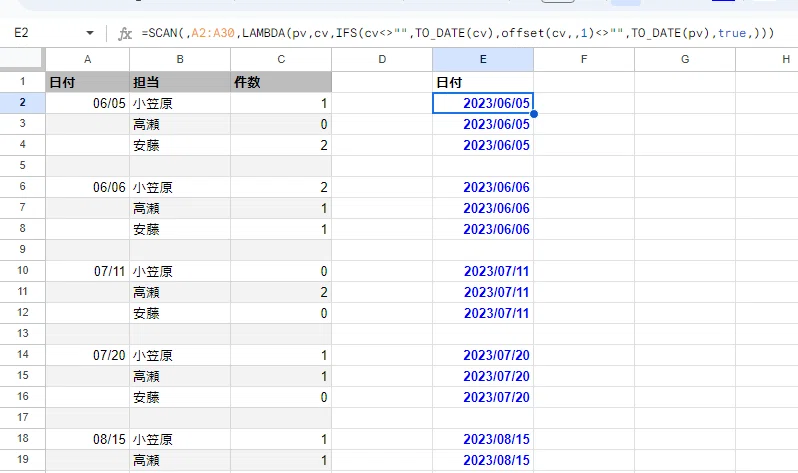Select column B header
The image size is (798, 473).
(x=180, y=60)
